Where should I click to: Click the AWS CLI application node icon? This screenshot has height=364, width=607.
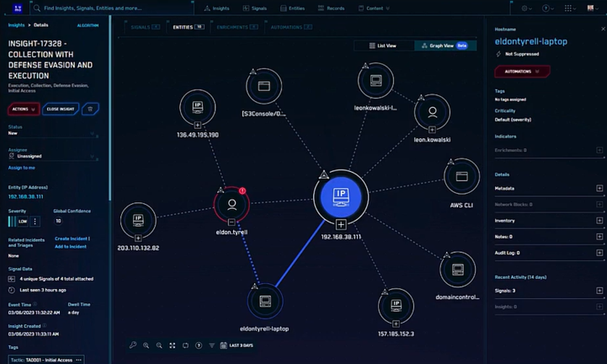tap(461, 177)
